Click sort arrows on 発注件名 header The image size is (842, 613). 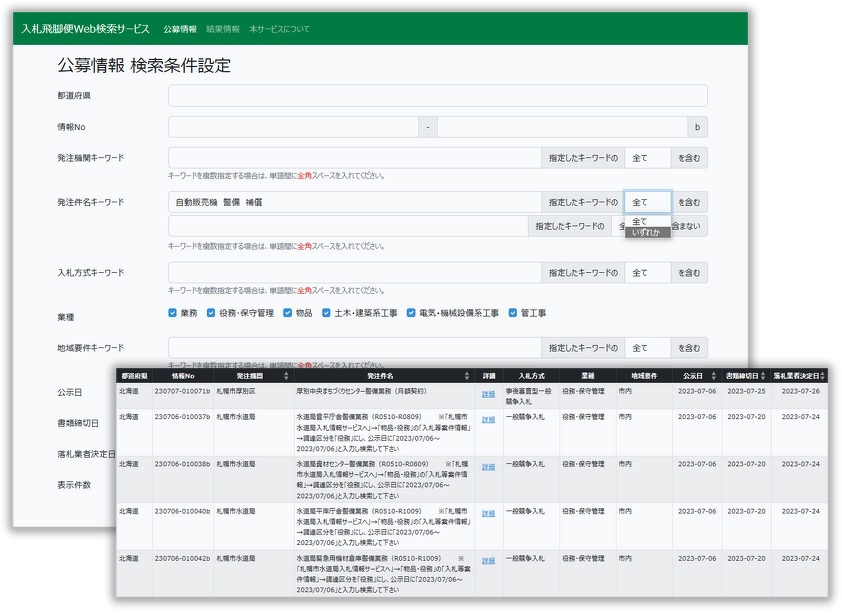tap(467, 376)
